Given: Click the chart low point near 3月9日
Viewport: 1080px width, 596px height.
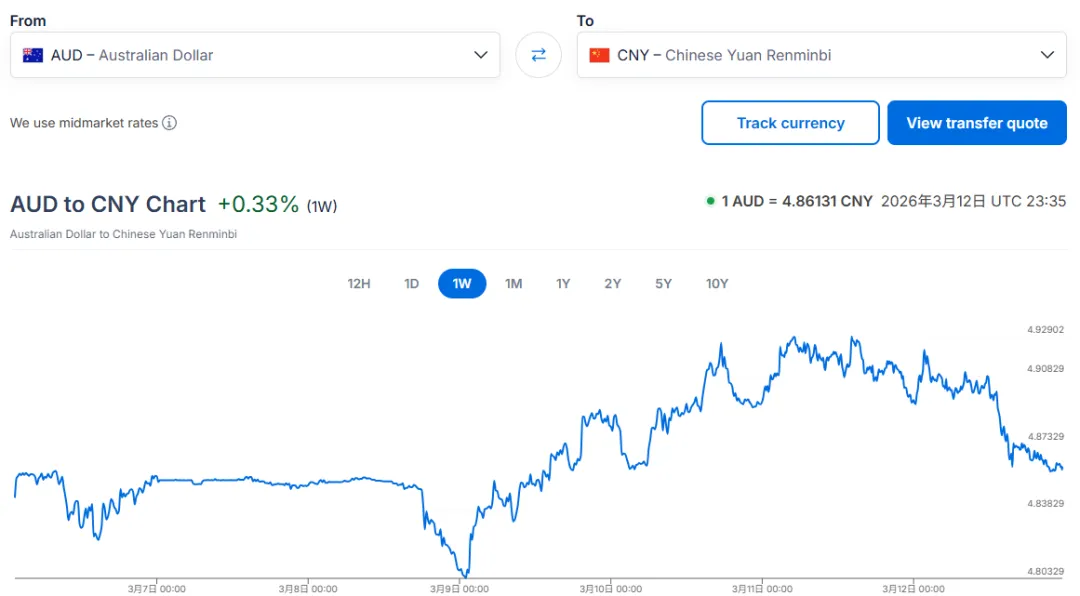Looking at the screenshot, I should 464,575.
